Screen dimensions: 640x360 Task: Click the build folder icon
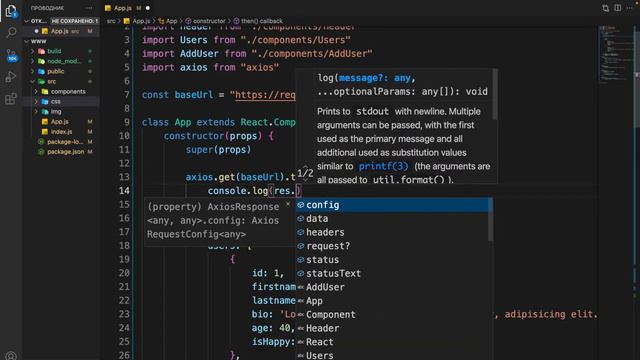[41, 51]
